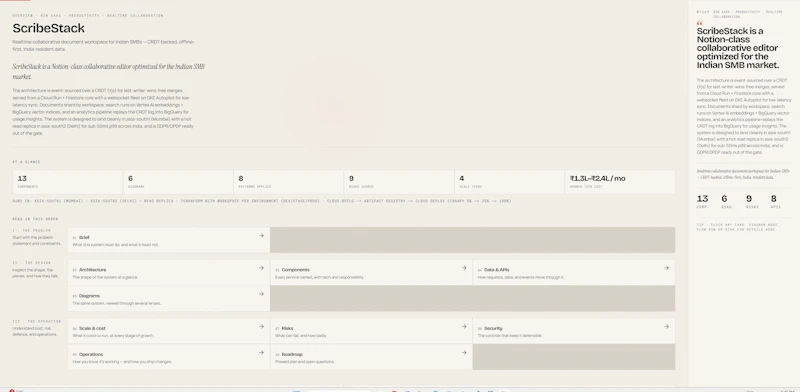
Task: Click 'How you know it's working' description
Action: [122, 362]
